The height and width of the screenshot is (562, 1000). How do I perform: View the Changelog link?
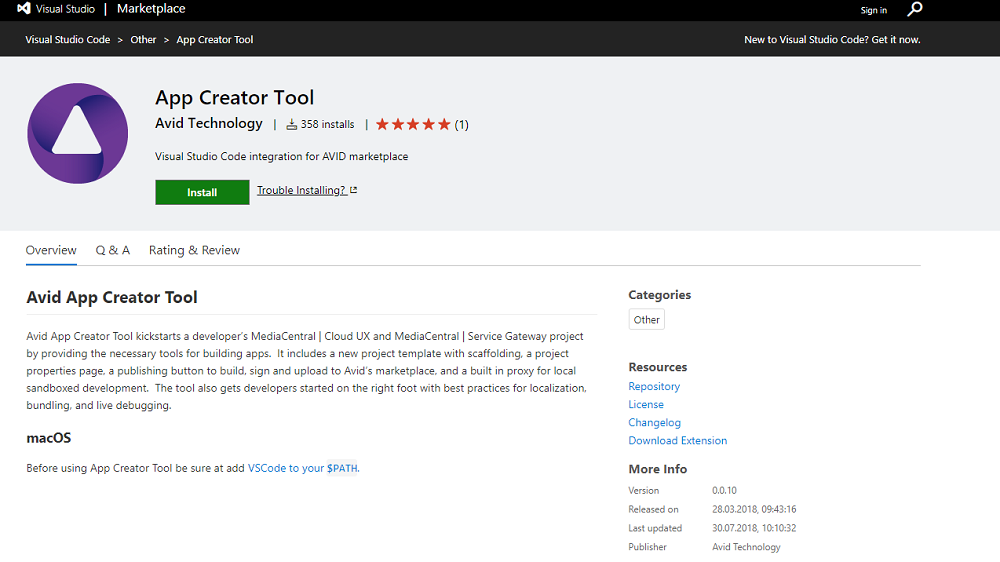pyautogui.click(x=654, y=422)
